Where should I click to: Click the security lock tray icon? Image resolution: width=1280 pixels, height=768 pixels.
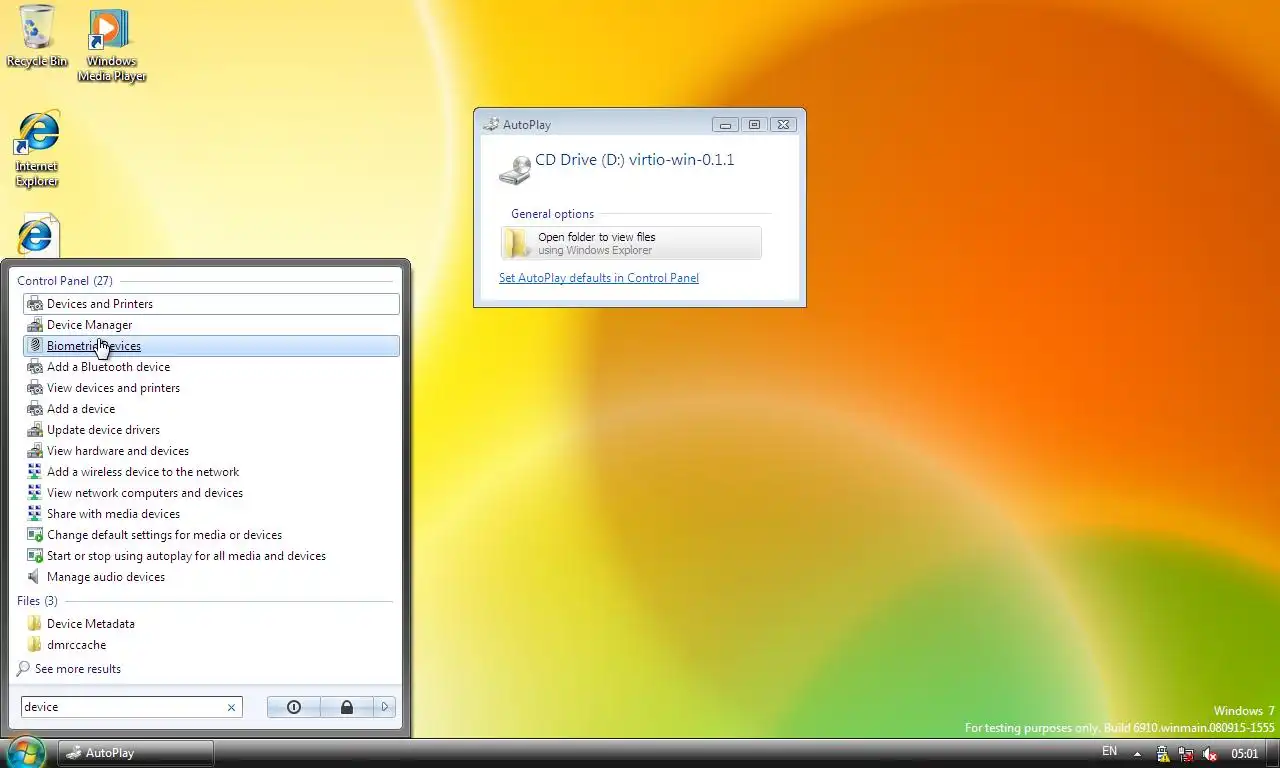(1163, 754)
